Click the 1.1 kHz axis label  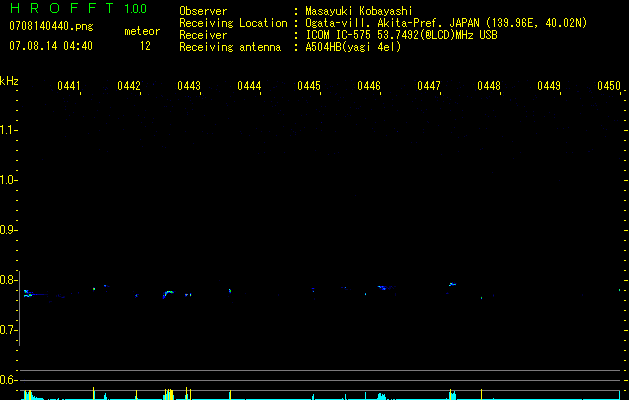pyautogui.click(x=7, y=130)
